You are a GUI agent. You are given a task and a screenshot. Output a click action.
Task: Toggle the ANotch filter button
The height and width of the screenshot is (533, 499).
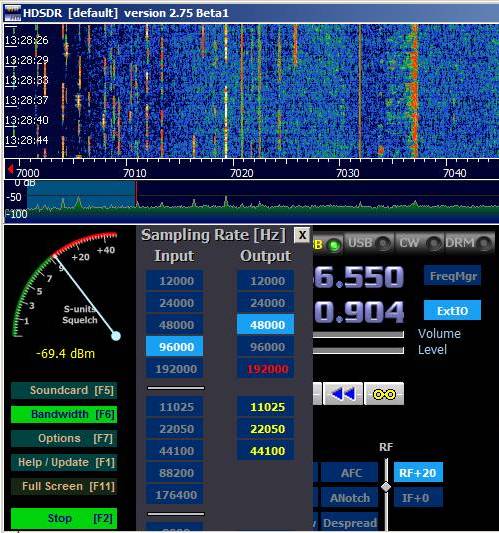[350, 498]
